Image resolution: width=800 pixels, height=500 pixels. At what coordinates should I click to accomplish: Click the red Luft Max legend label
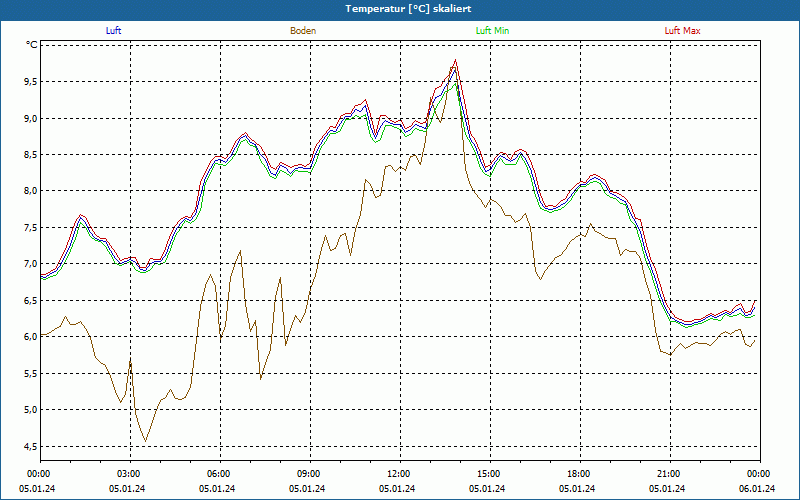tap(682, 31)
